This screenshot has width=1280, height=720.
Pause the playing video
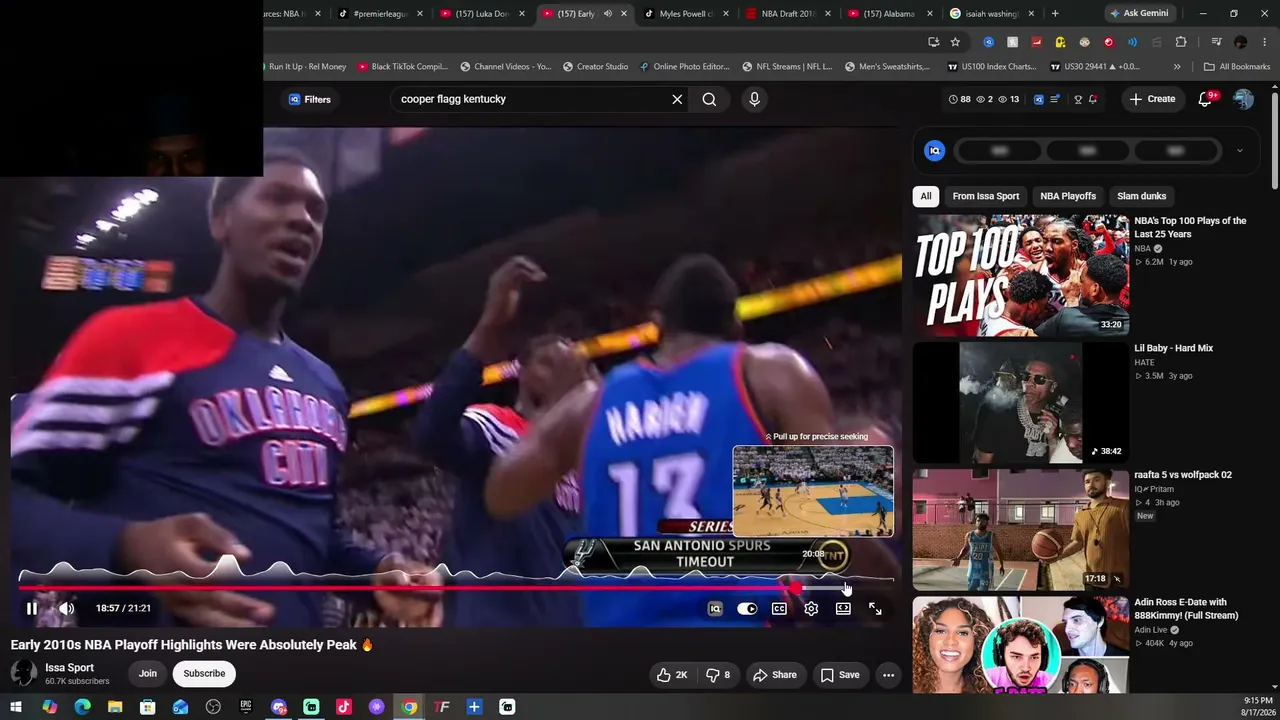pos(32,608)
